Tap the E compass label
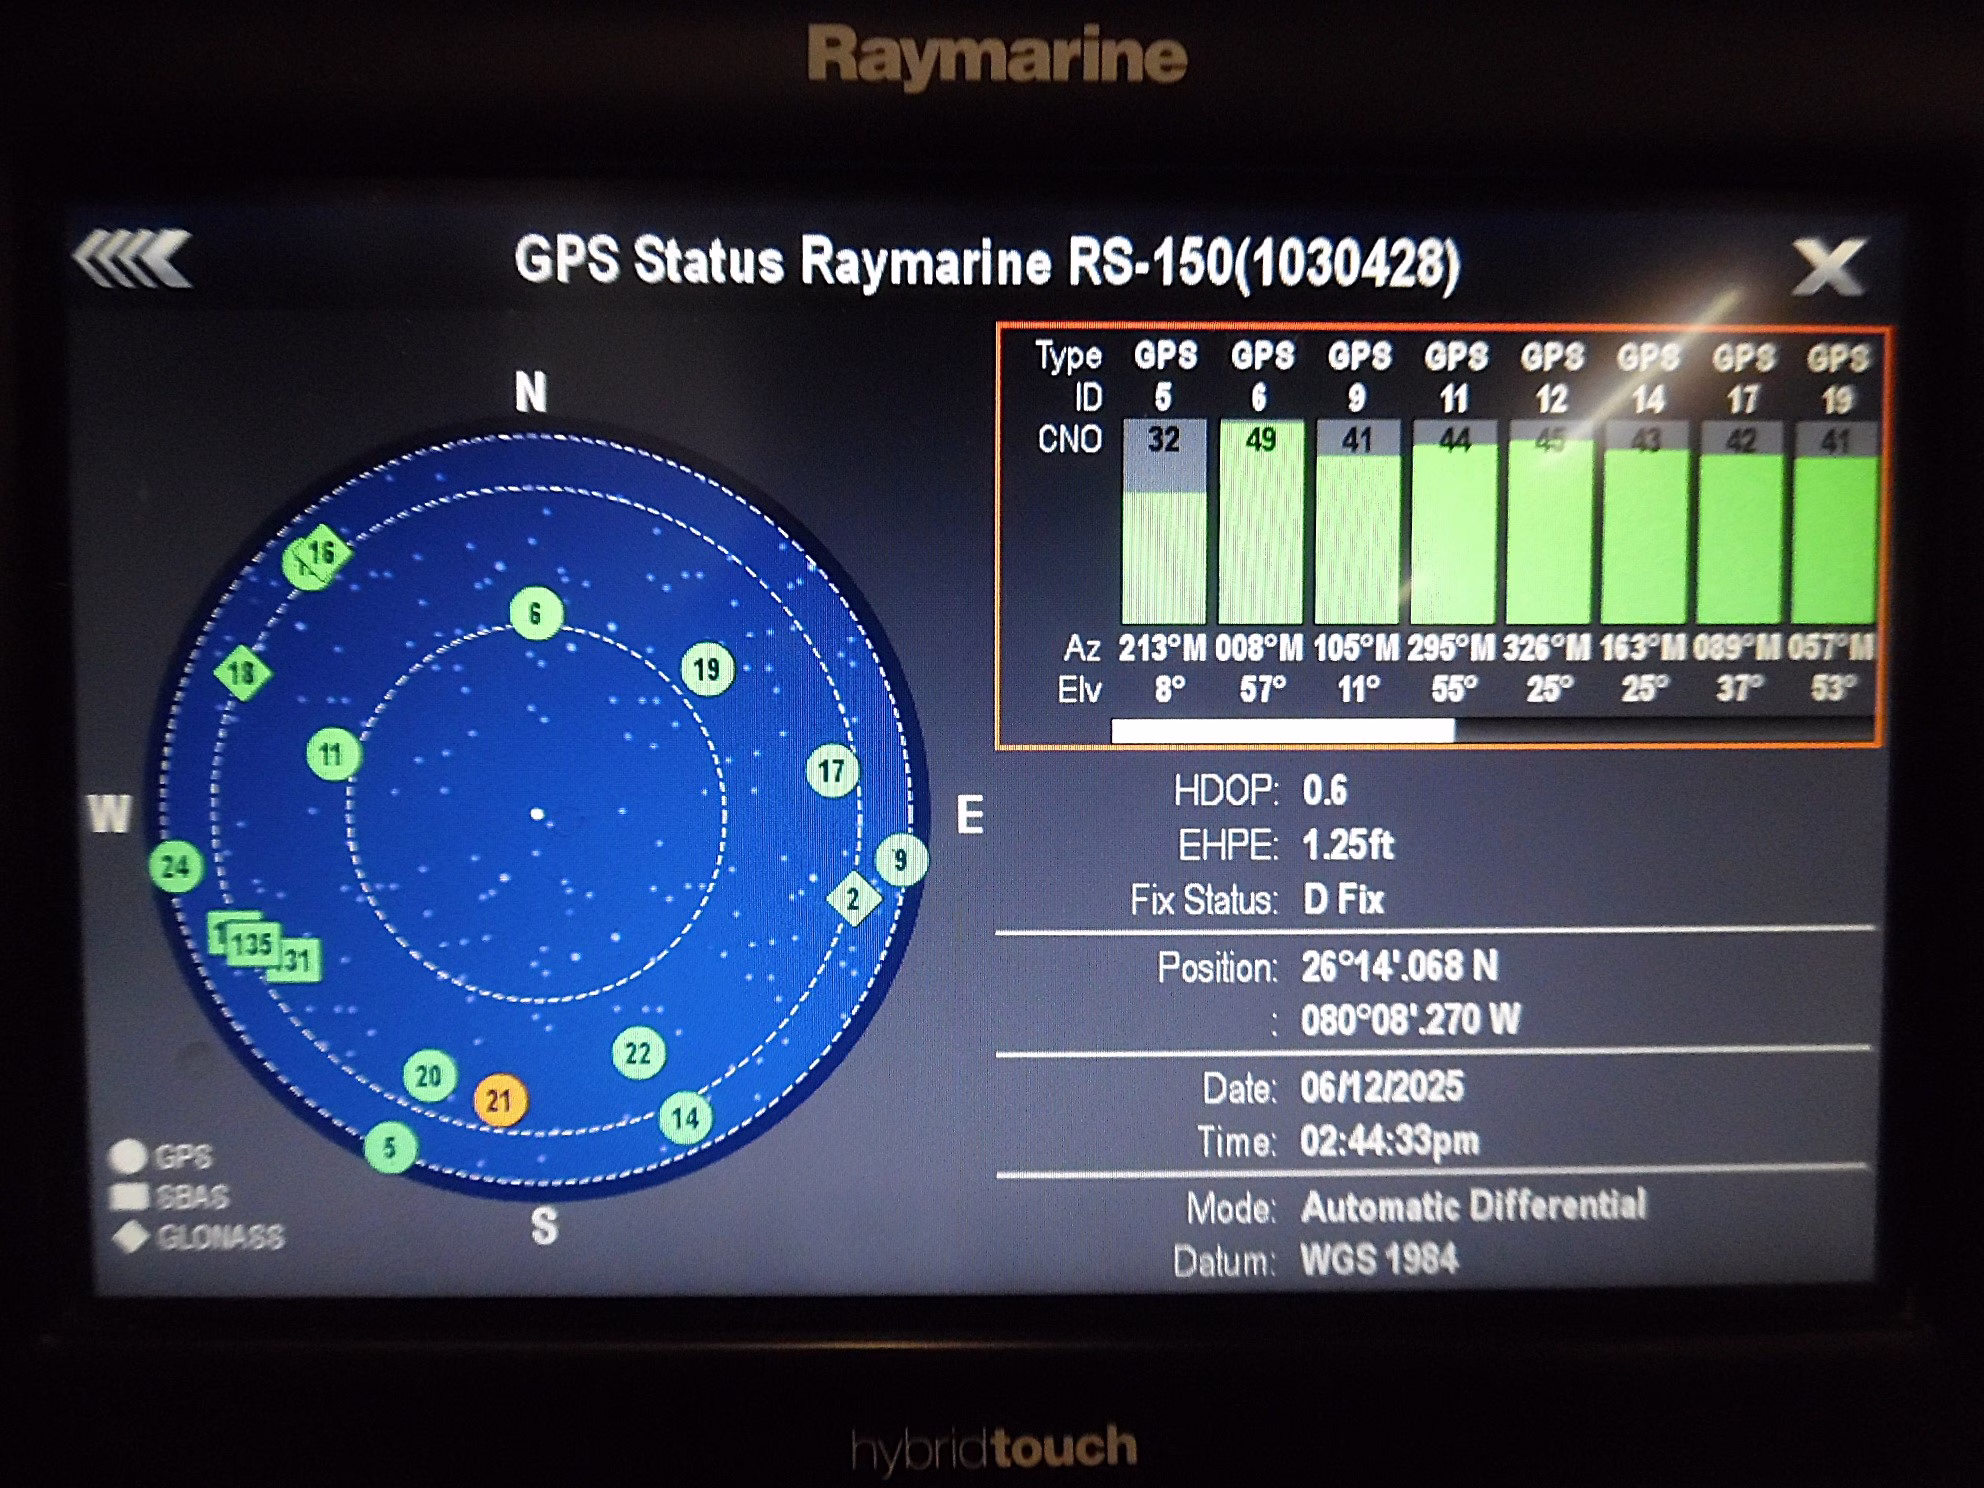 tap(970, 816)
